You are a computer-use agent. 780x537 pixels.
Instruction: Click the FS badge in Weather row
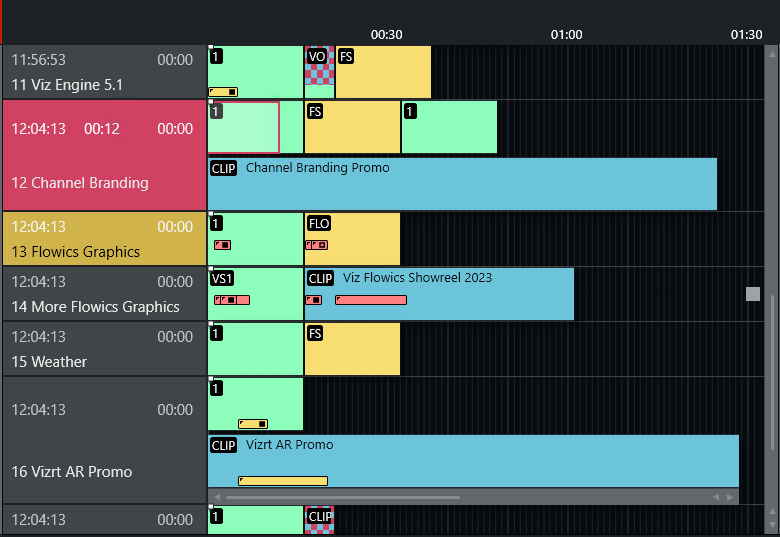point(315,333)
